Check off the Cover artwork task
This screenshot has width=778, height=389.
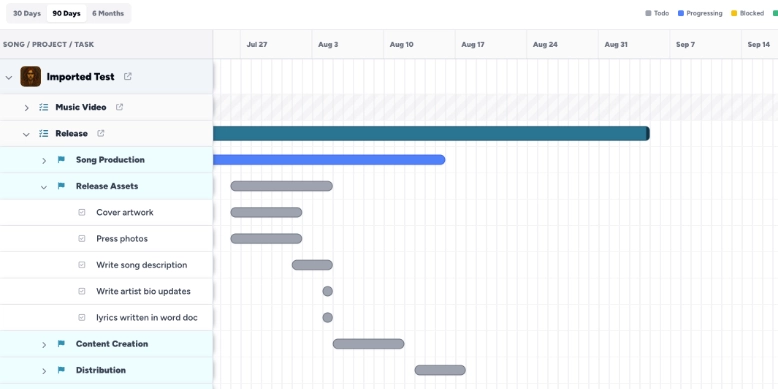pos(82,212)
